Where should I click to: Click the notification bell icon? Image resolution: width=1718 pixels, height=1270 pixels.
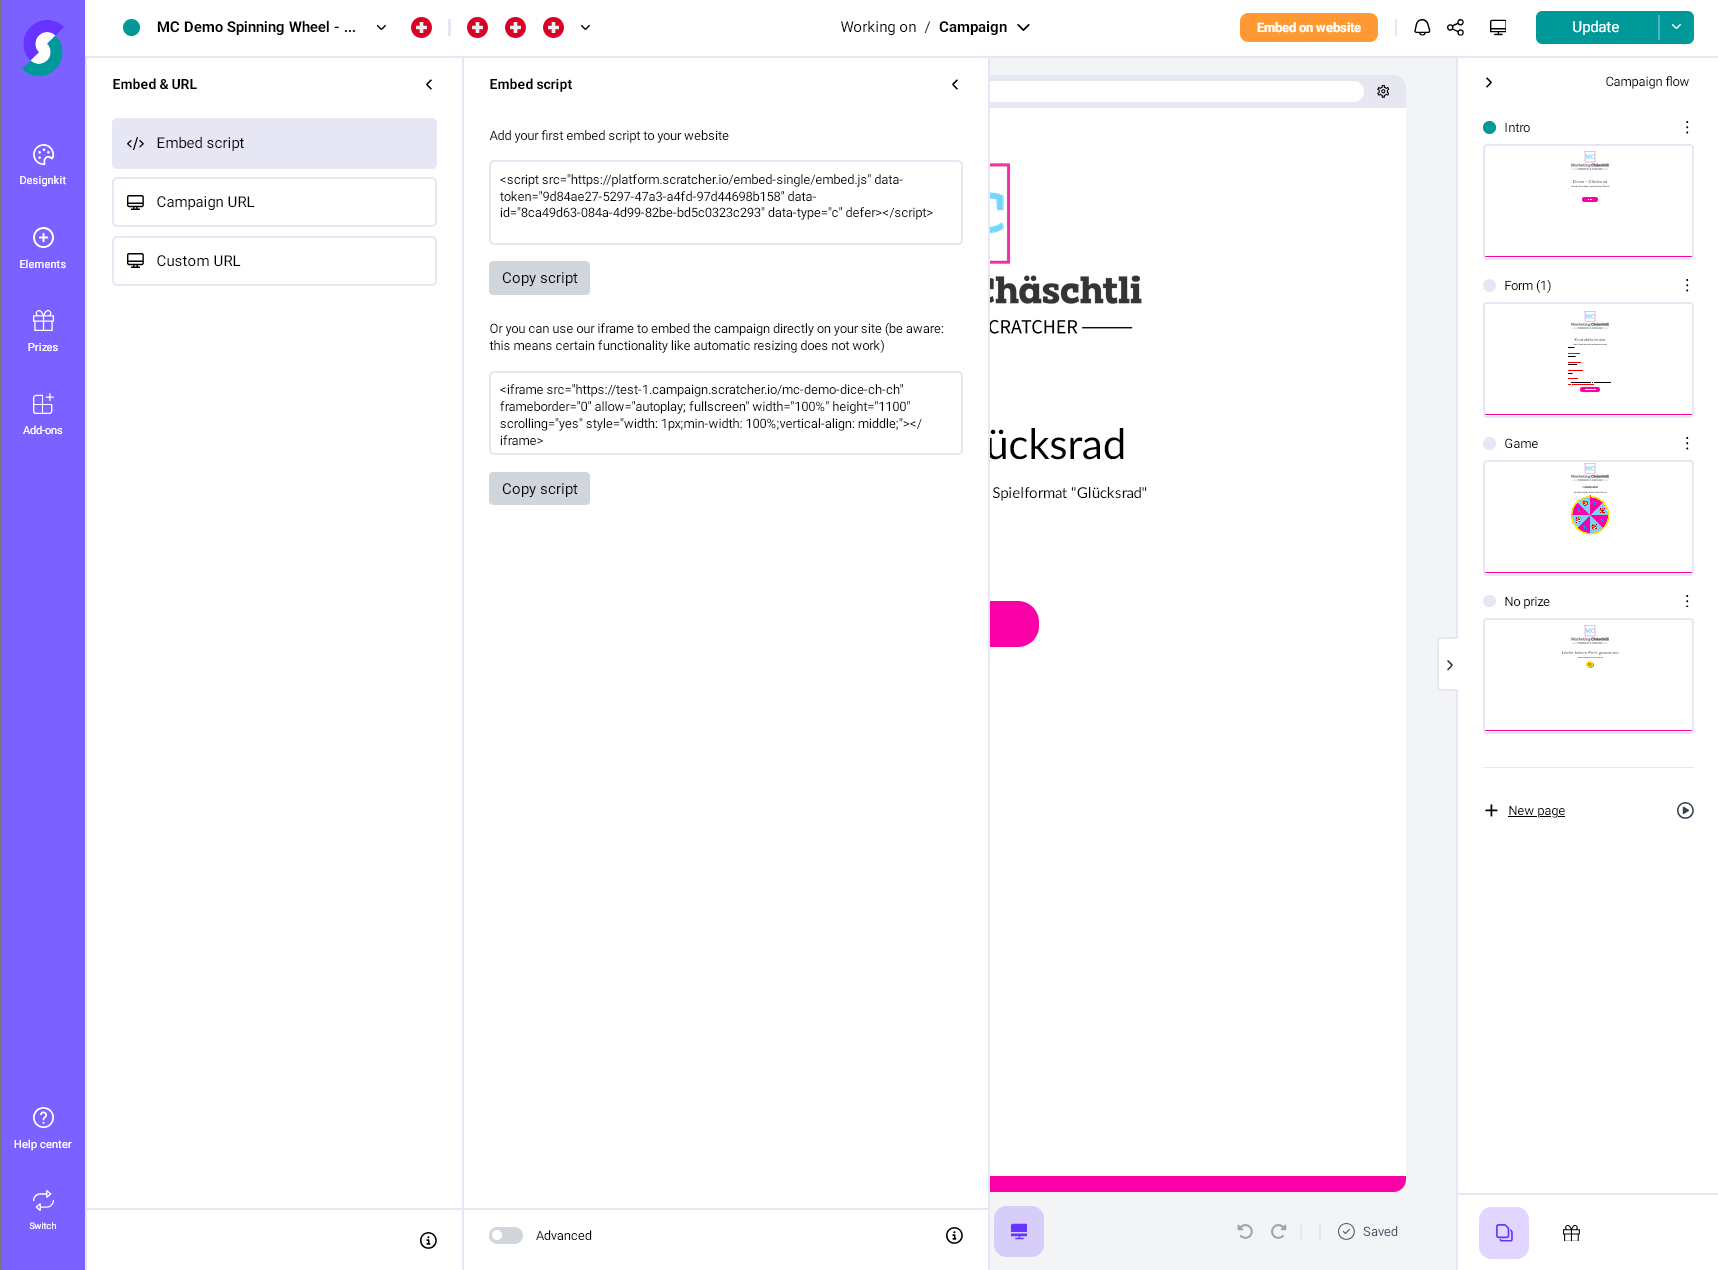[x=1422, y=27]
